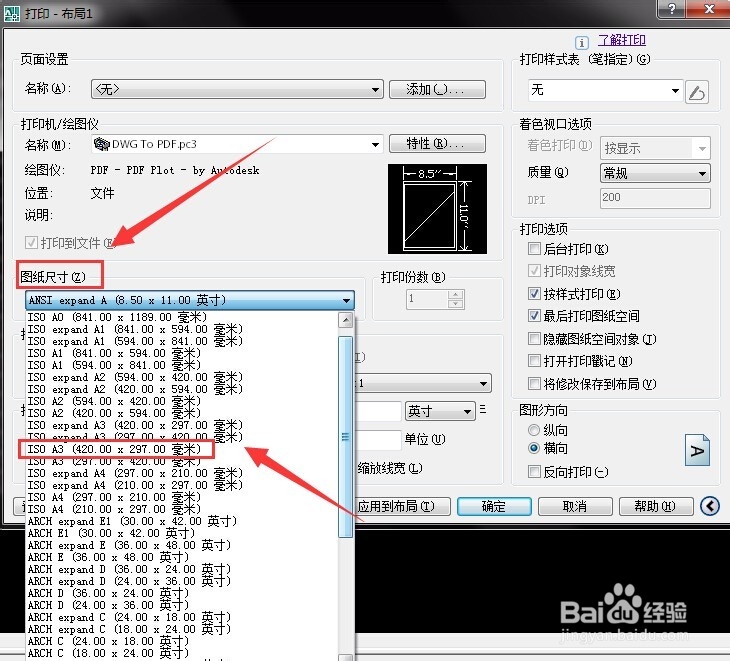
Task: Open the 质量 常规 dropdown
Action: [x=655, y=174]
